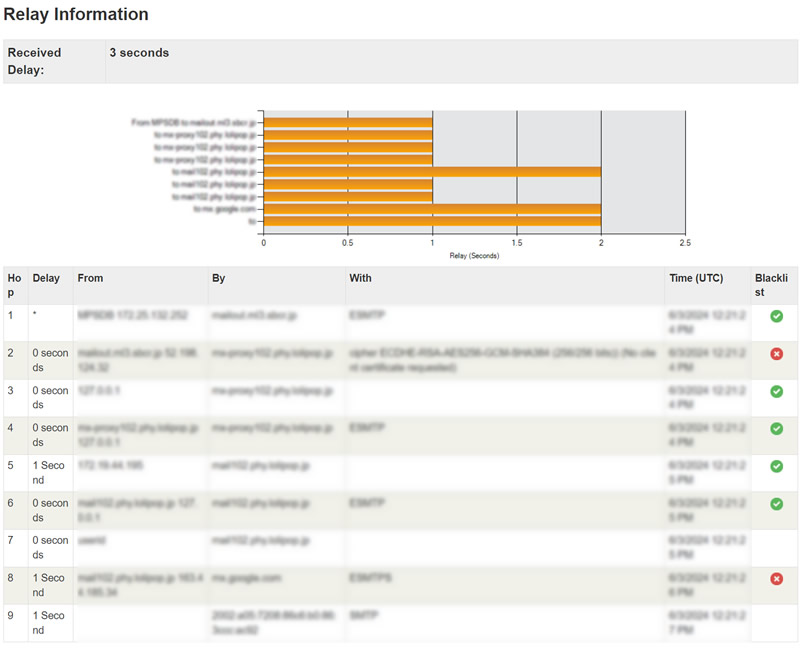Click hop 6's green blacklist status icon
The width and height of the screenshot is (800, 667).
click(x=776, y=503)
